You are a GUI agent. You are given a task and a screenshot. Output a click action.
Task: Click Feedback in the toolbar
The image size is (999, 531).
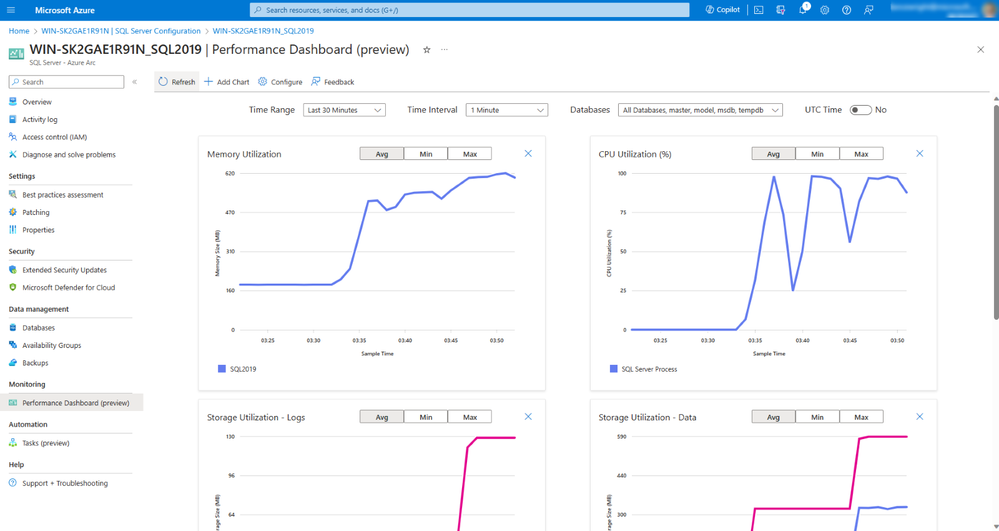[333, 82]
